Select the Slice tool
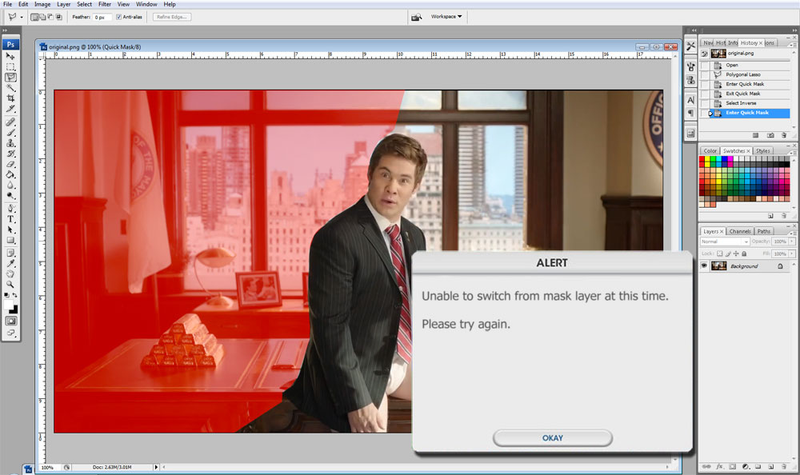Image resolution: width=800 pixels, height=475 pixels. click(x=11, y=109)
